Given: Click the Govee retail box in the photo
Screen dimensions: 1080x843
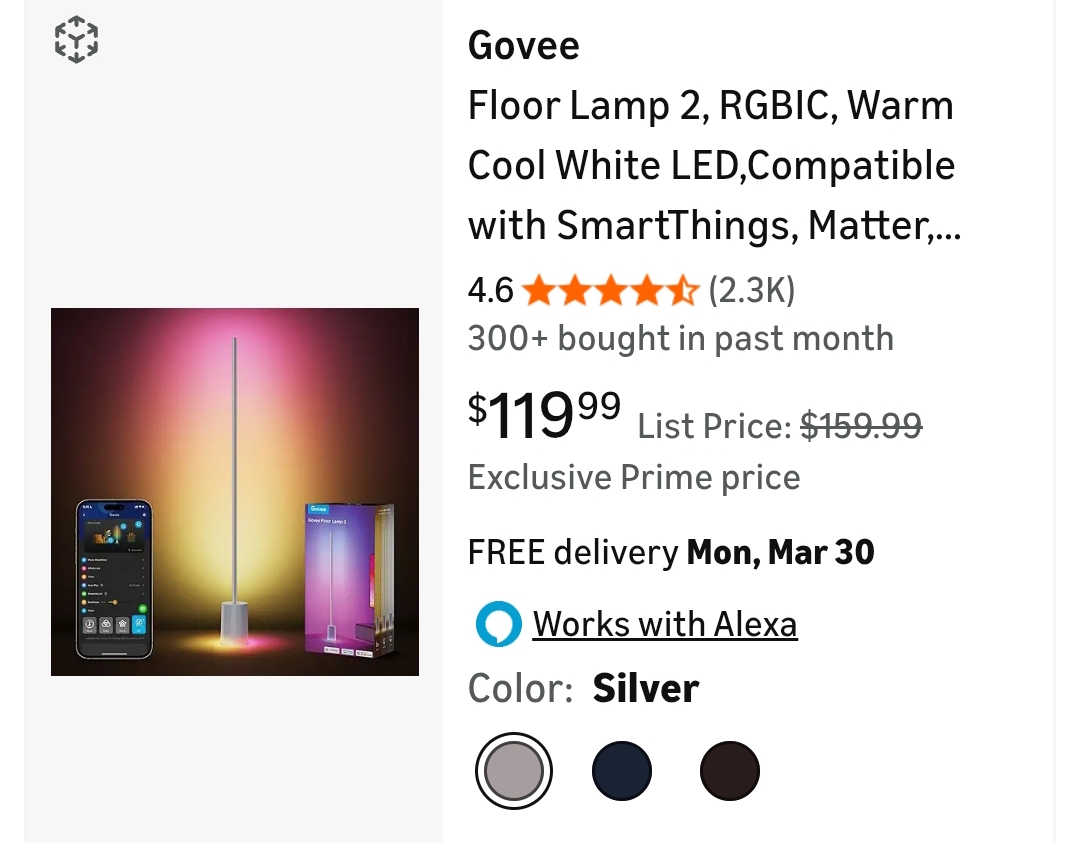Looking at the screenshot, I should 349,579.
